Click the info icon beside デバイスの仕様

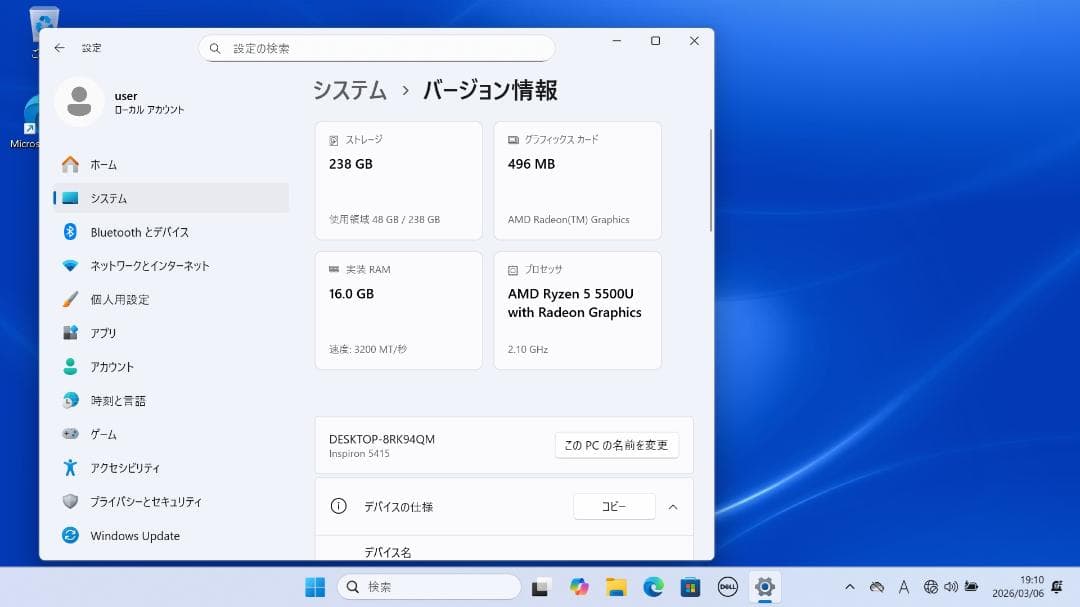click(338, 506)
